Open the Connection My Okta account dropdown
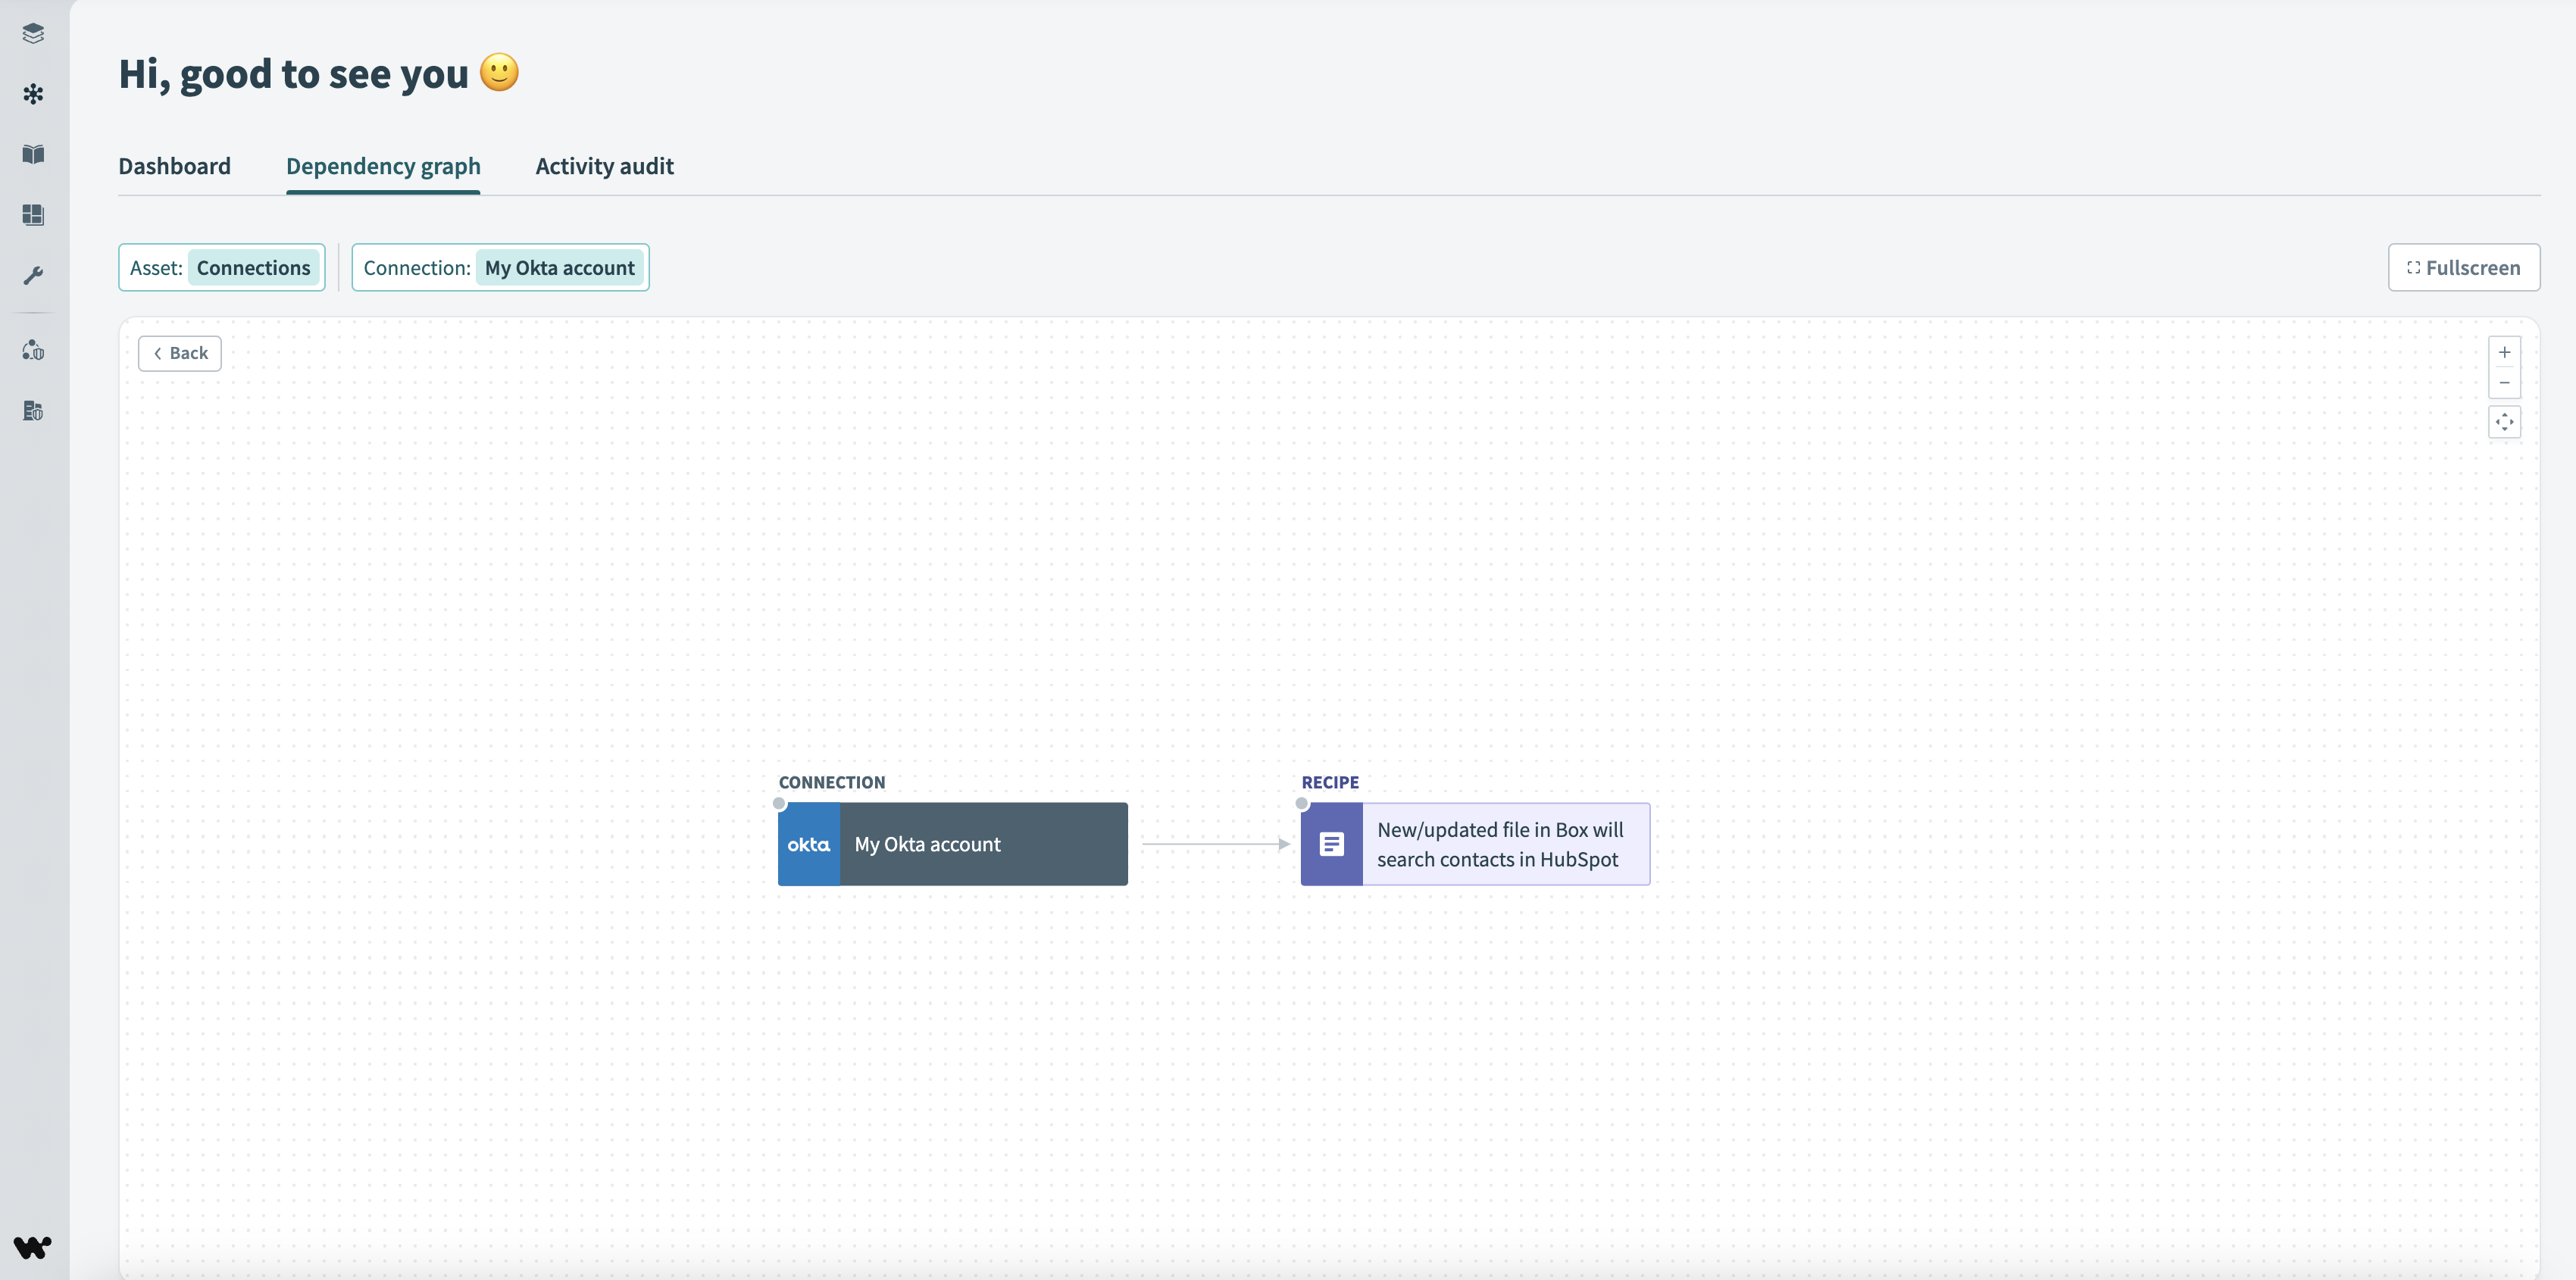Image resolution: width=2576 pixels, height=1280 pixels. click(500, 268)
